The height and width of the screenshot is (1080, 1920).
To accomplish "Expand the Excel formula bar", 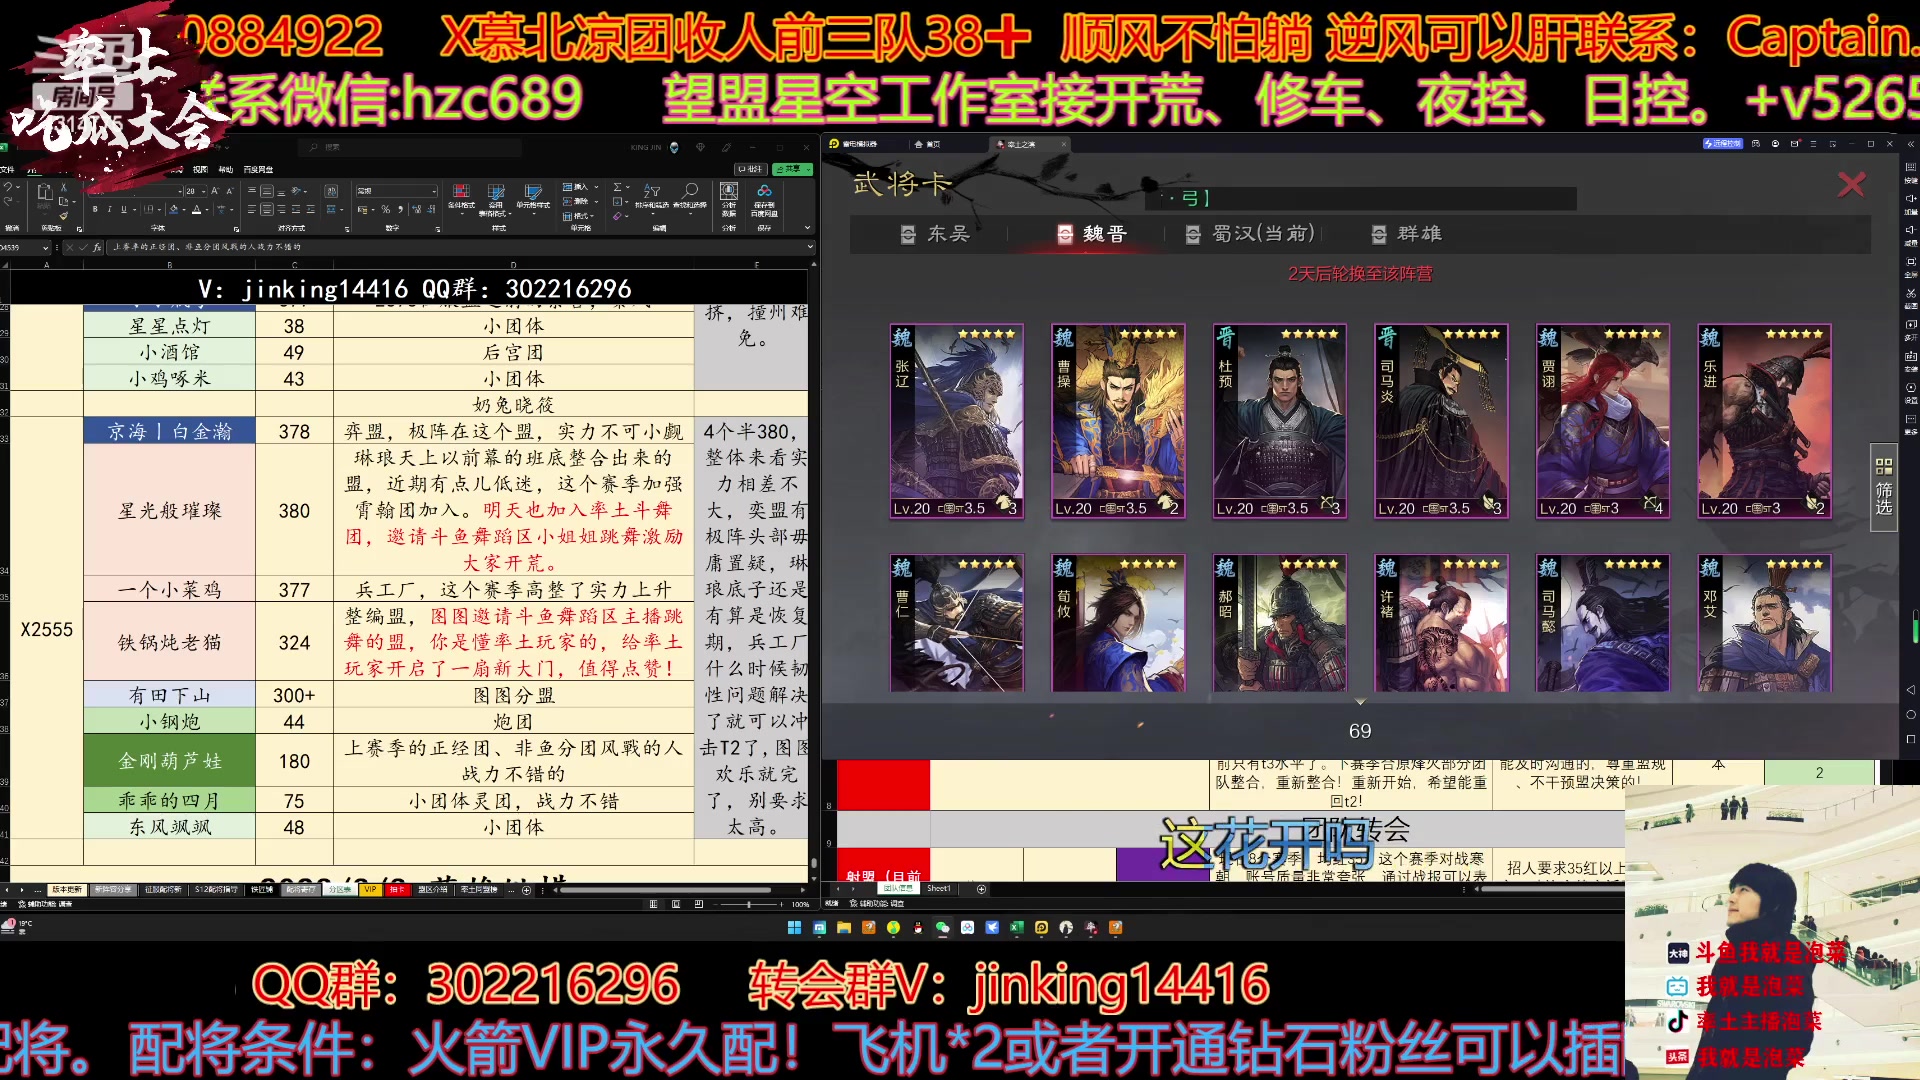I will coord(810,246).
